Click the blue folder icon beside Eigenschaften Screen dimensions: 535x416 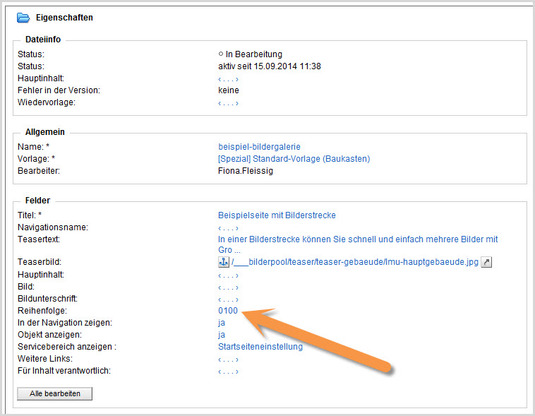click(x=23, y=17)
